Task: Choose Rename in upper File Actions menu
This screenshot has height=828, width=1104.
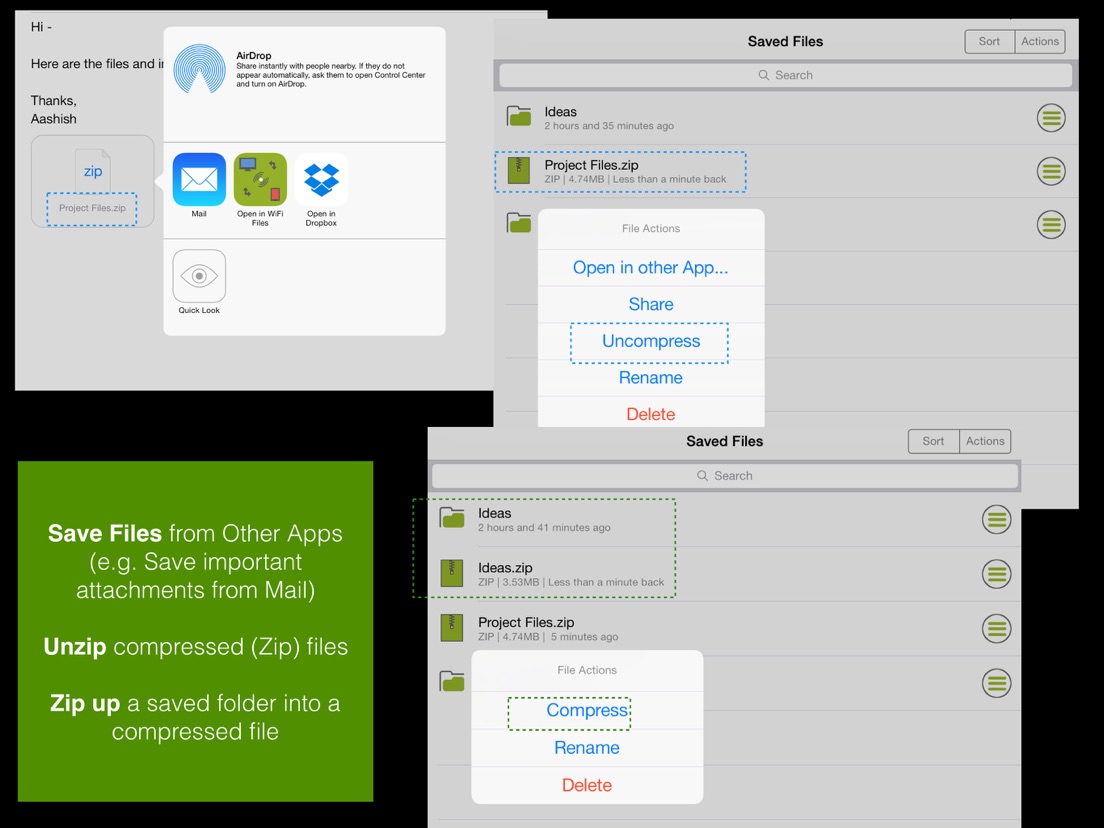Action: 651,378
